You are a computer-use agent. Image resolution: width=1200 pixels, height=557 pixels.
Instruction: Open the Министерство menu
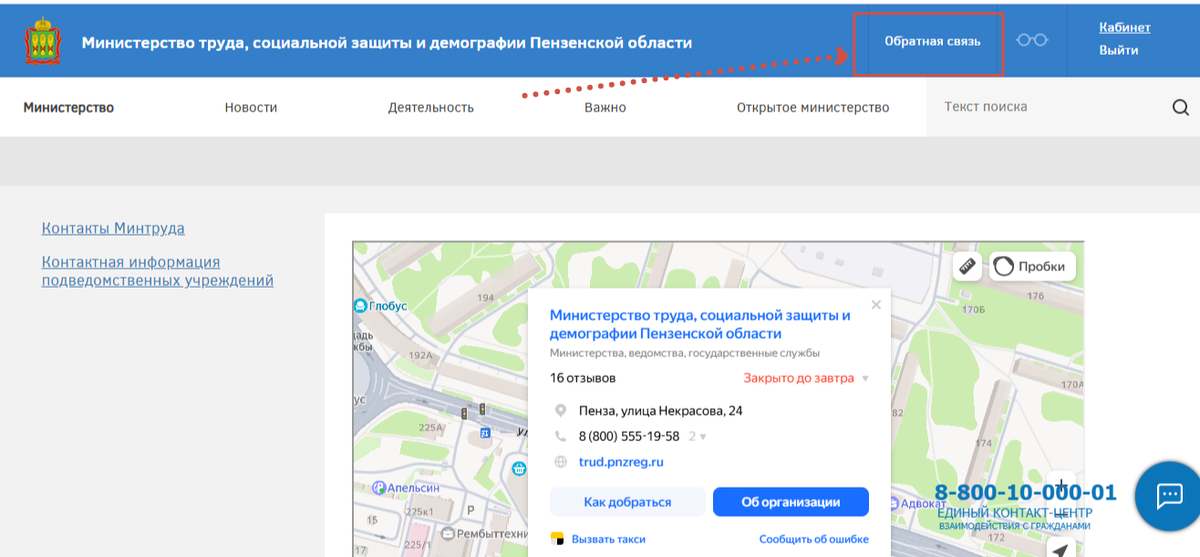point(69,108)
